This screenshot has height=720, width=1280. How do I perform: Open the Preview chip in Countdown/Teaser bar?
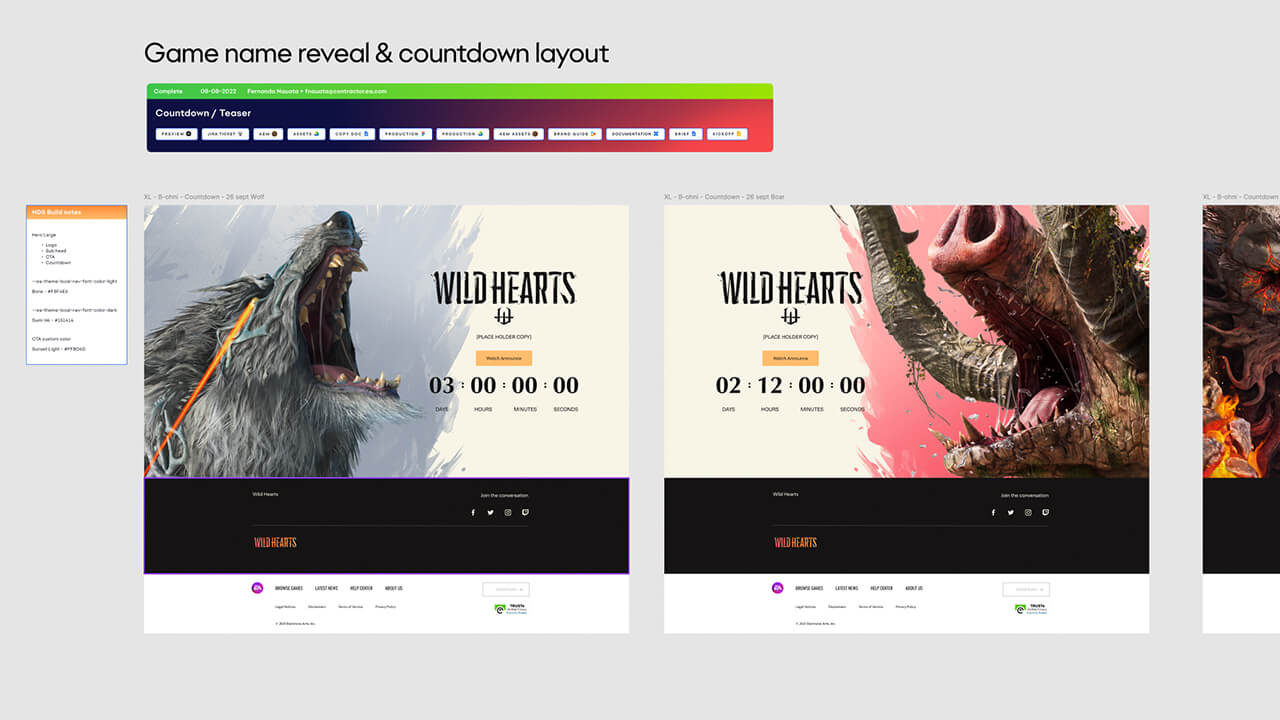click(176, 133)
